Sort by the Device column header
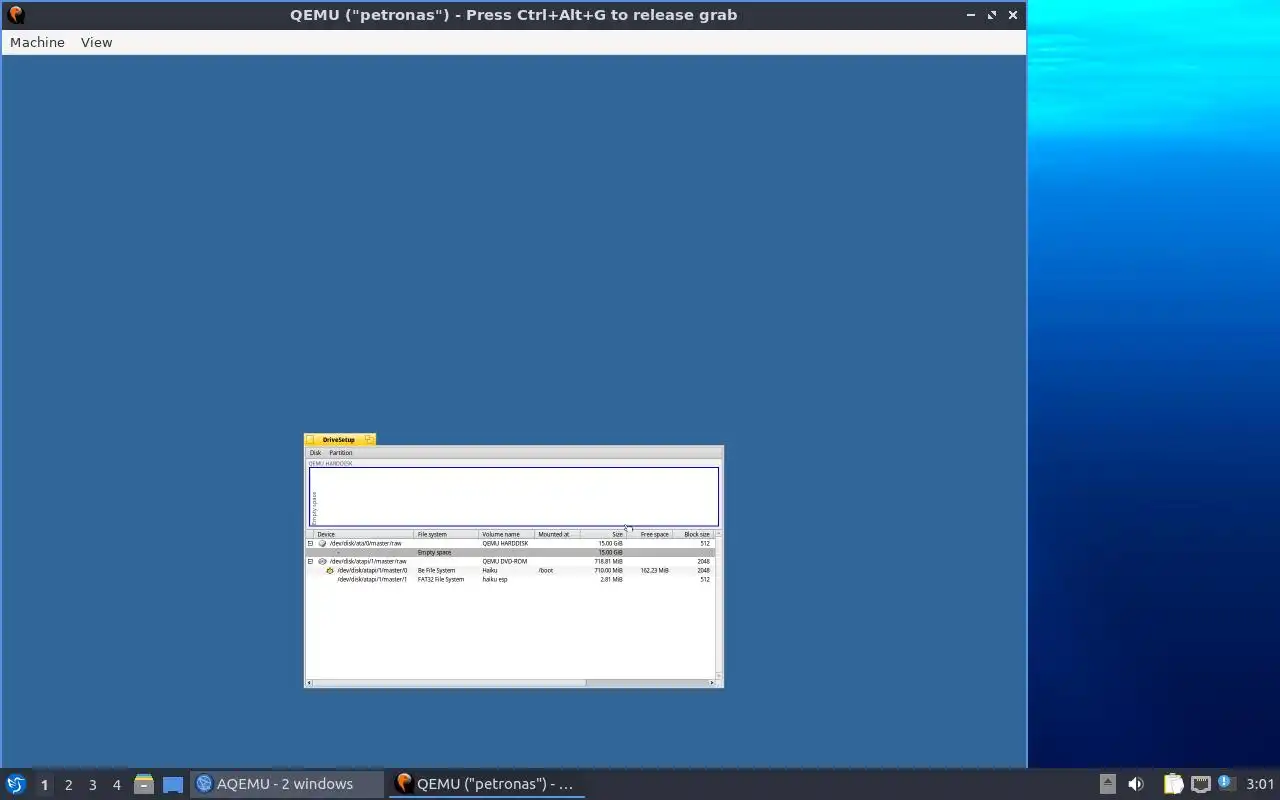Image resolution: width=1280 pixels, height=800 pixels. (363, 534)
